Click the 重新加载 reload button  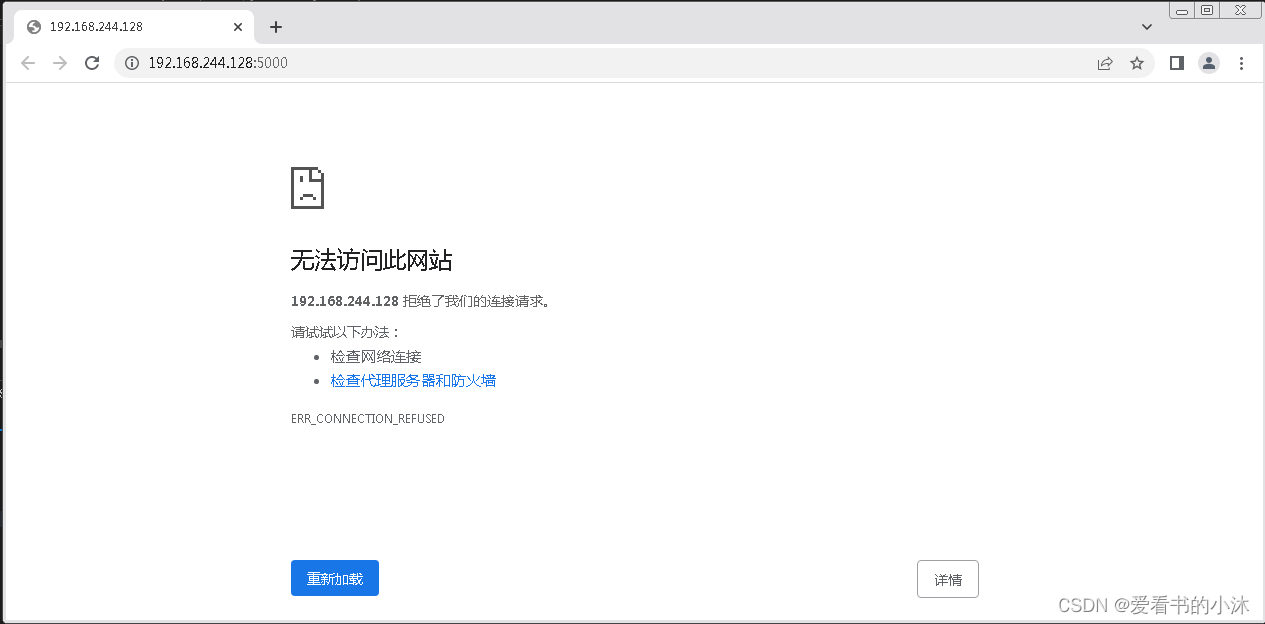coord(334,578)
